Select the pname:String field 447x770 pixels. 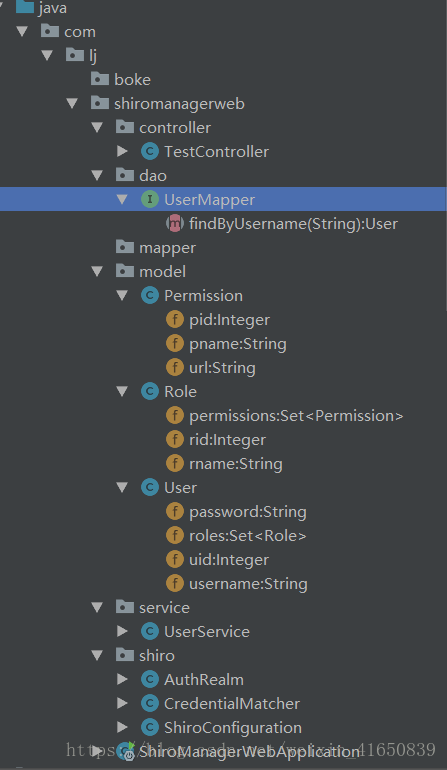point(238,344)
